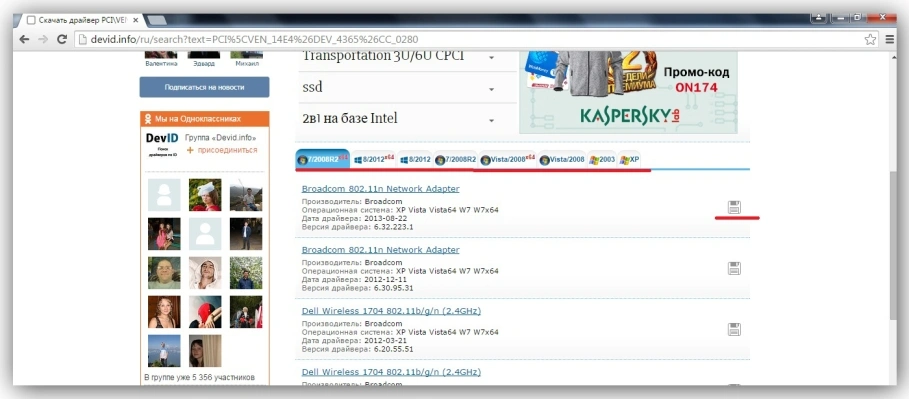This screenshot has width=909, height=399.
Task: Click the Kaspersky promo banner ad
Action: [628, 92]
